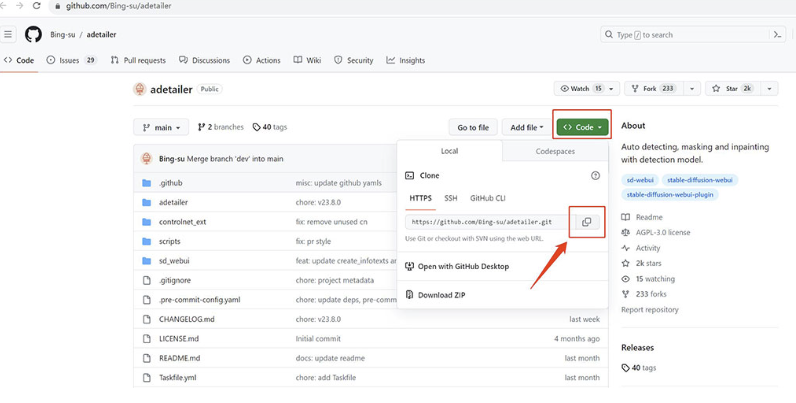Click the browser address bar URL
Image resolution: width=796 pixels, height=403 pixels.
(118, 7)
